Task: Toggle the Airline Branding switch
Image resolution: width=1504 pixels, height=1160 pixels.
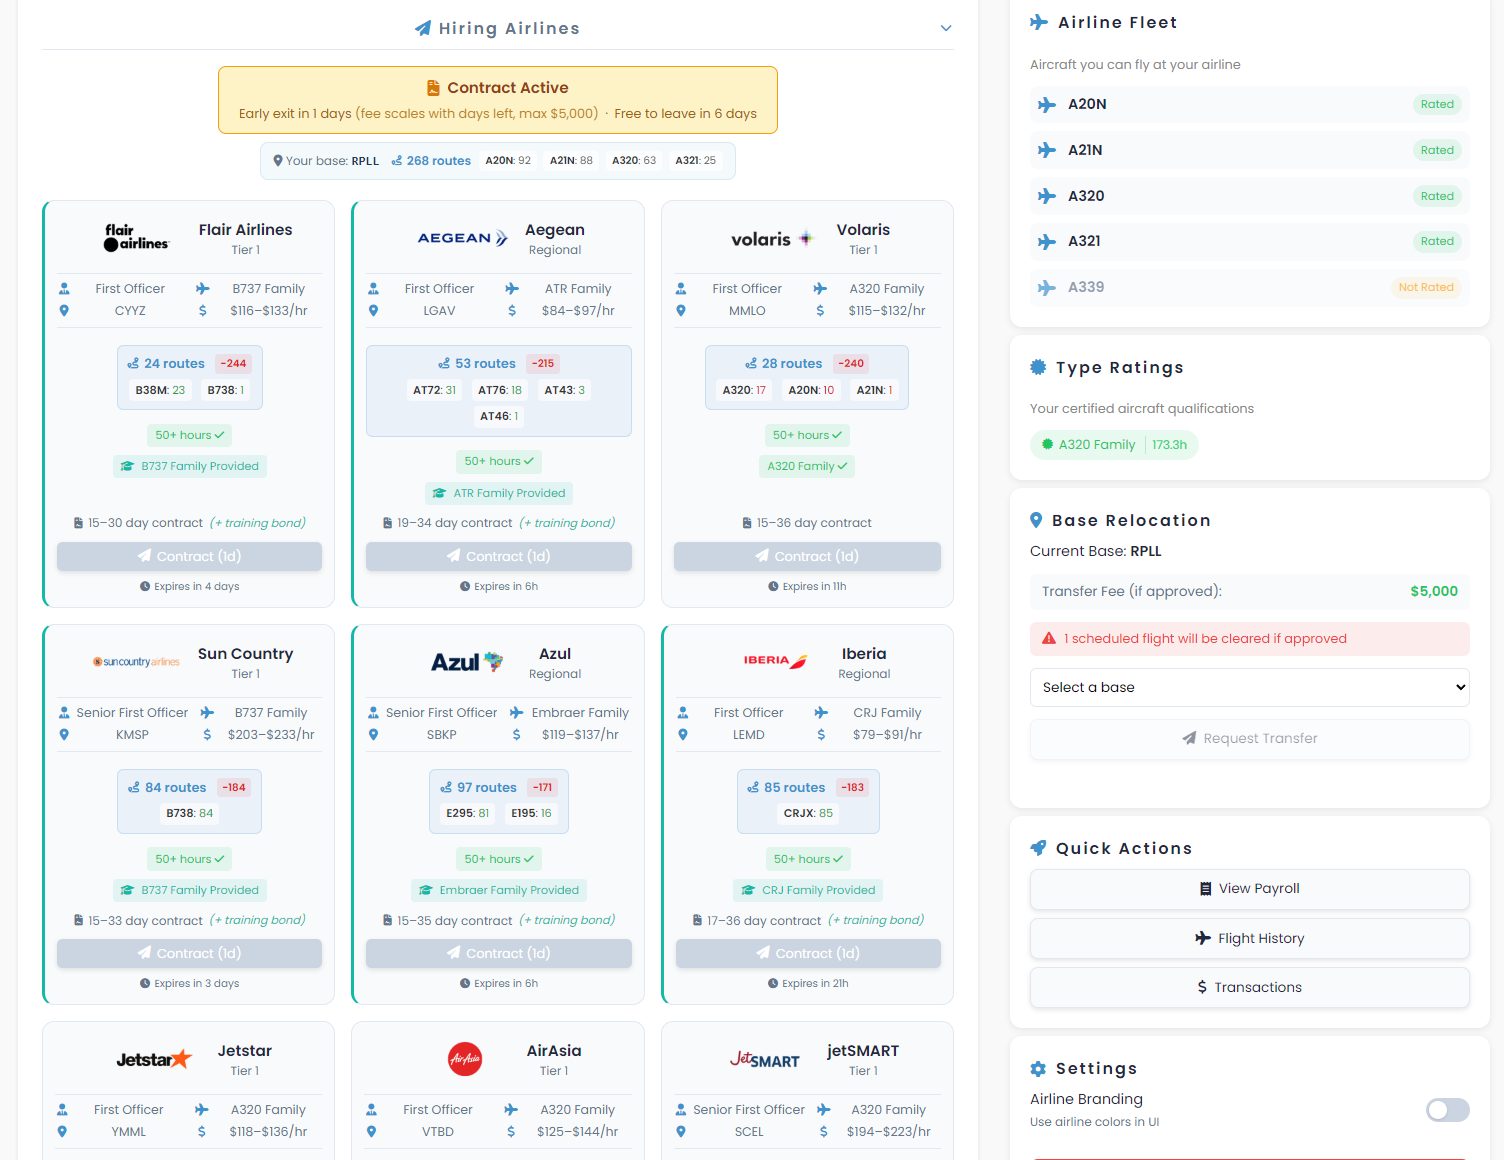Action: (x=1448, y=1110)
